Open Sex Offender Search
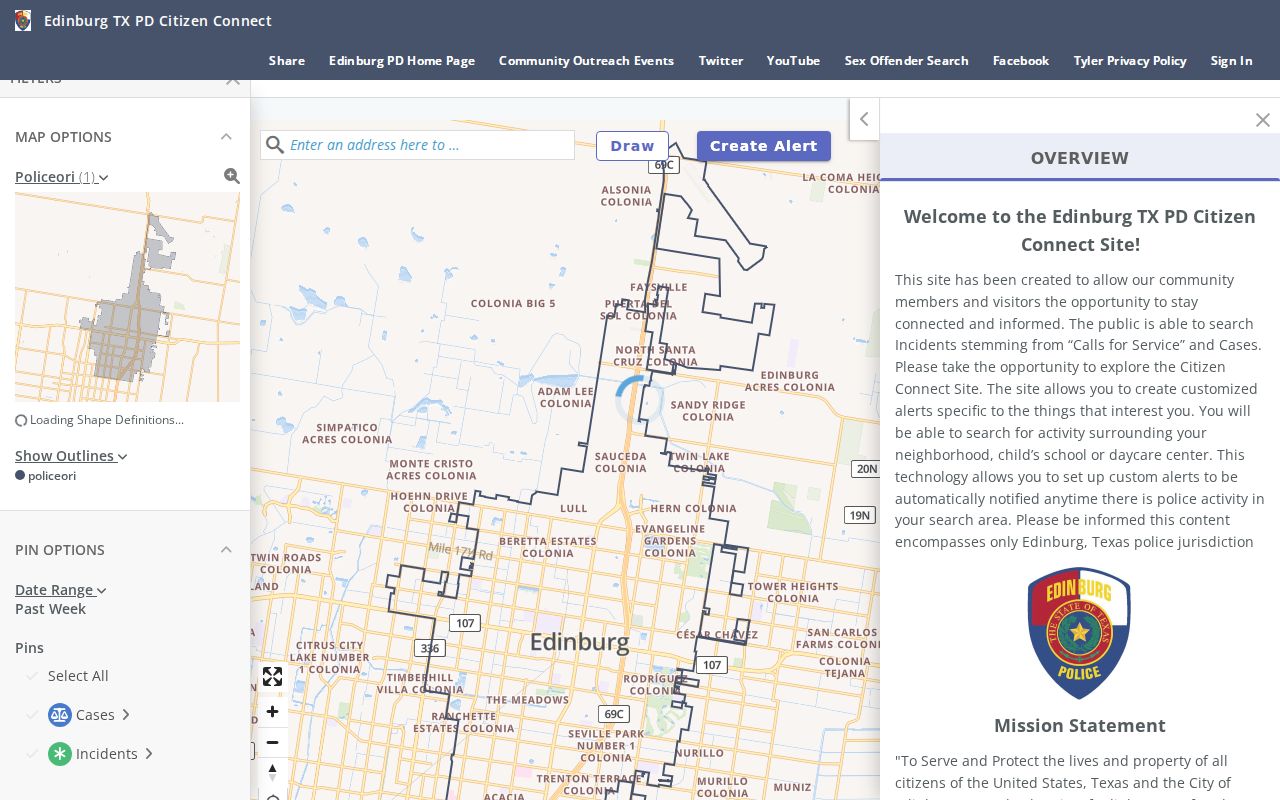 coord(907,61)
